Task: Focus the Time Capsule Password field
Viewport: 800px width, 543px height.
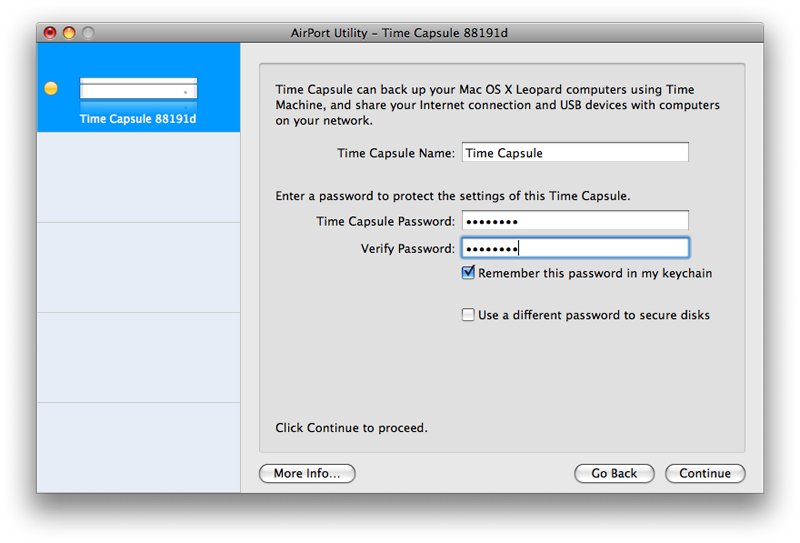Action: point(575,221)
